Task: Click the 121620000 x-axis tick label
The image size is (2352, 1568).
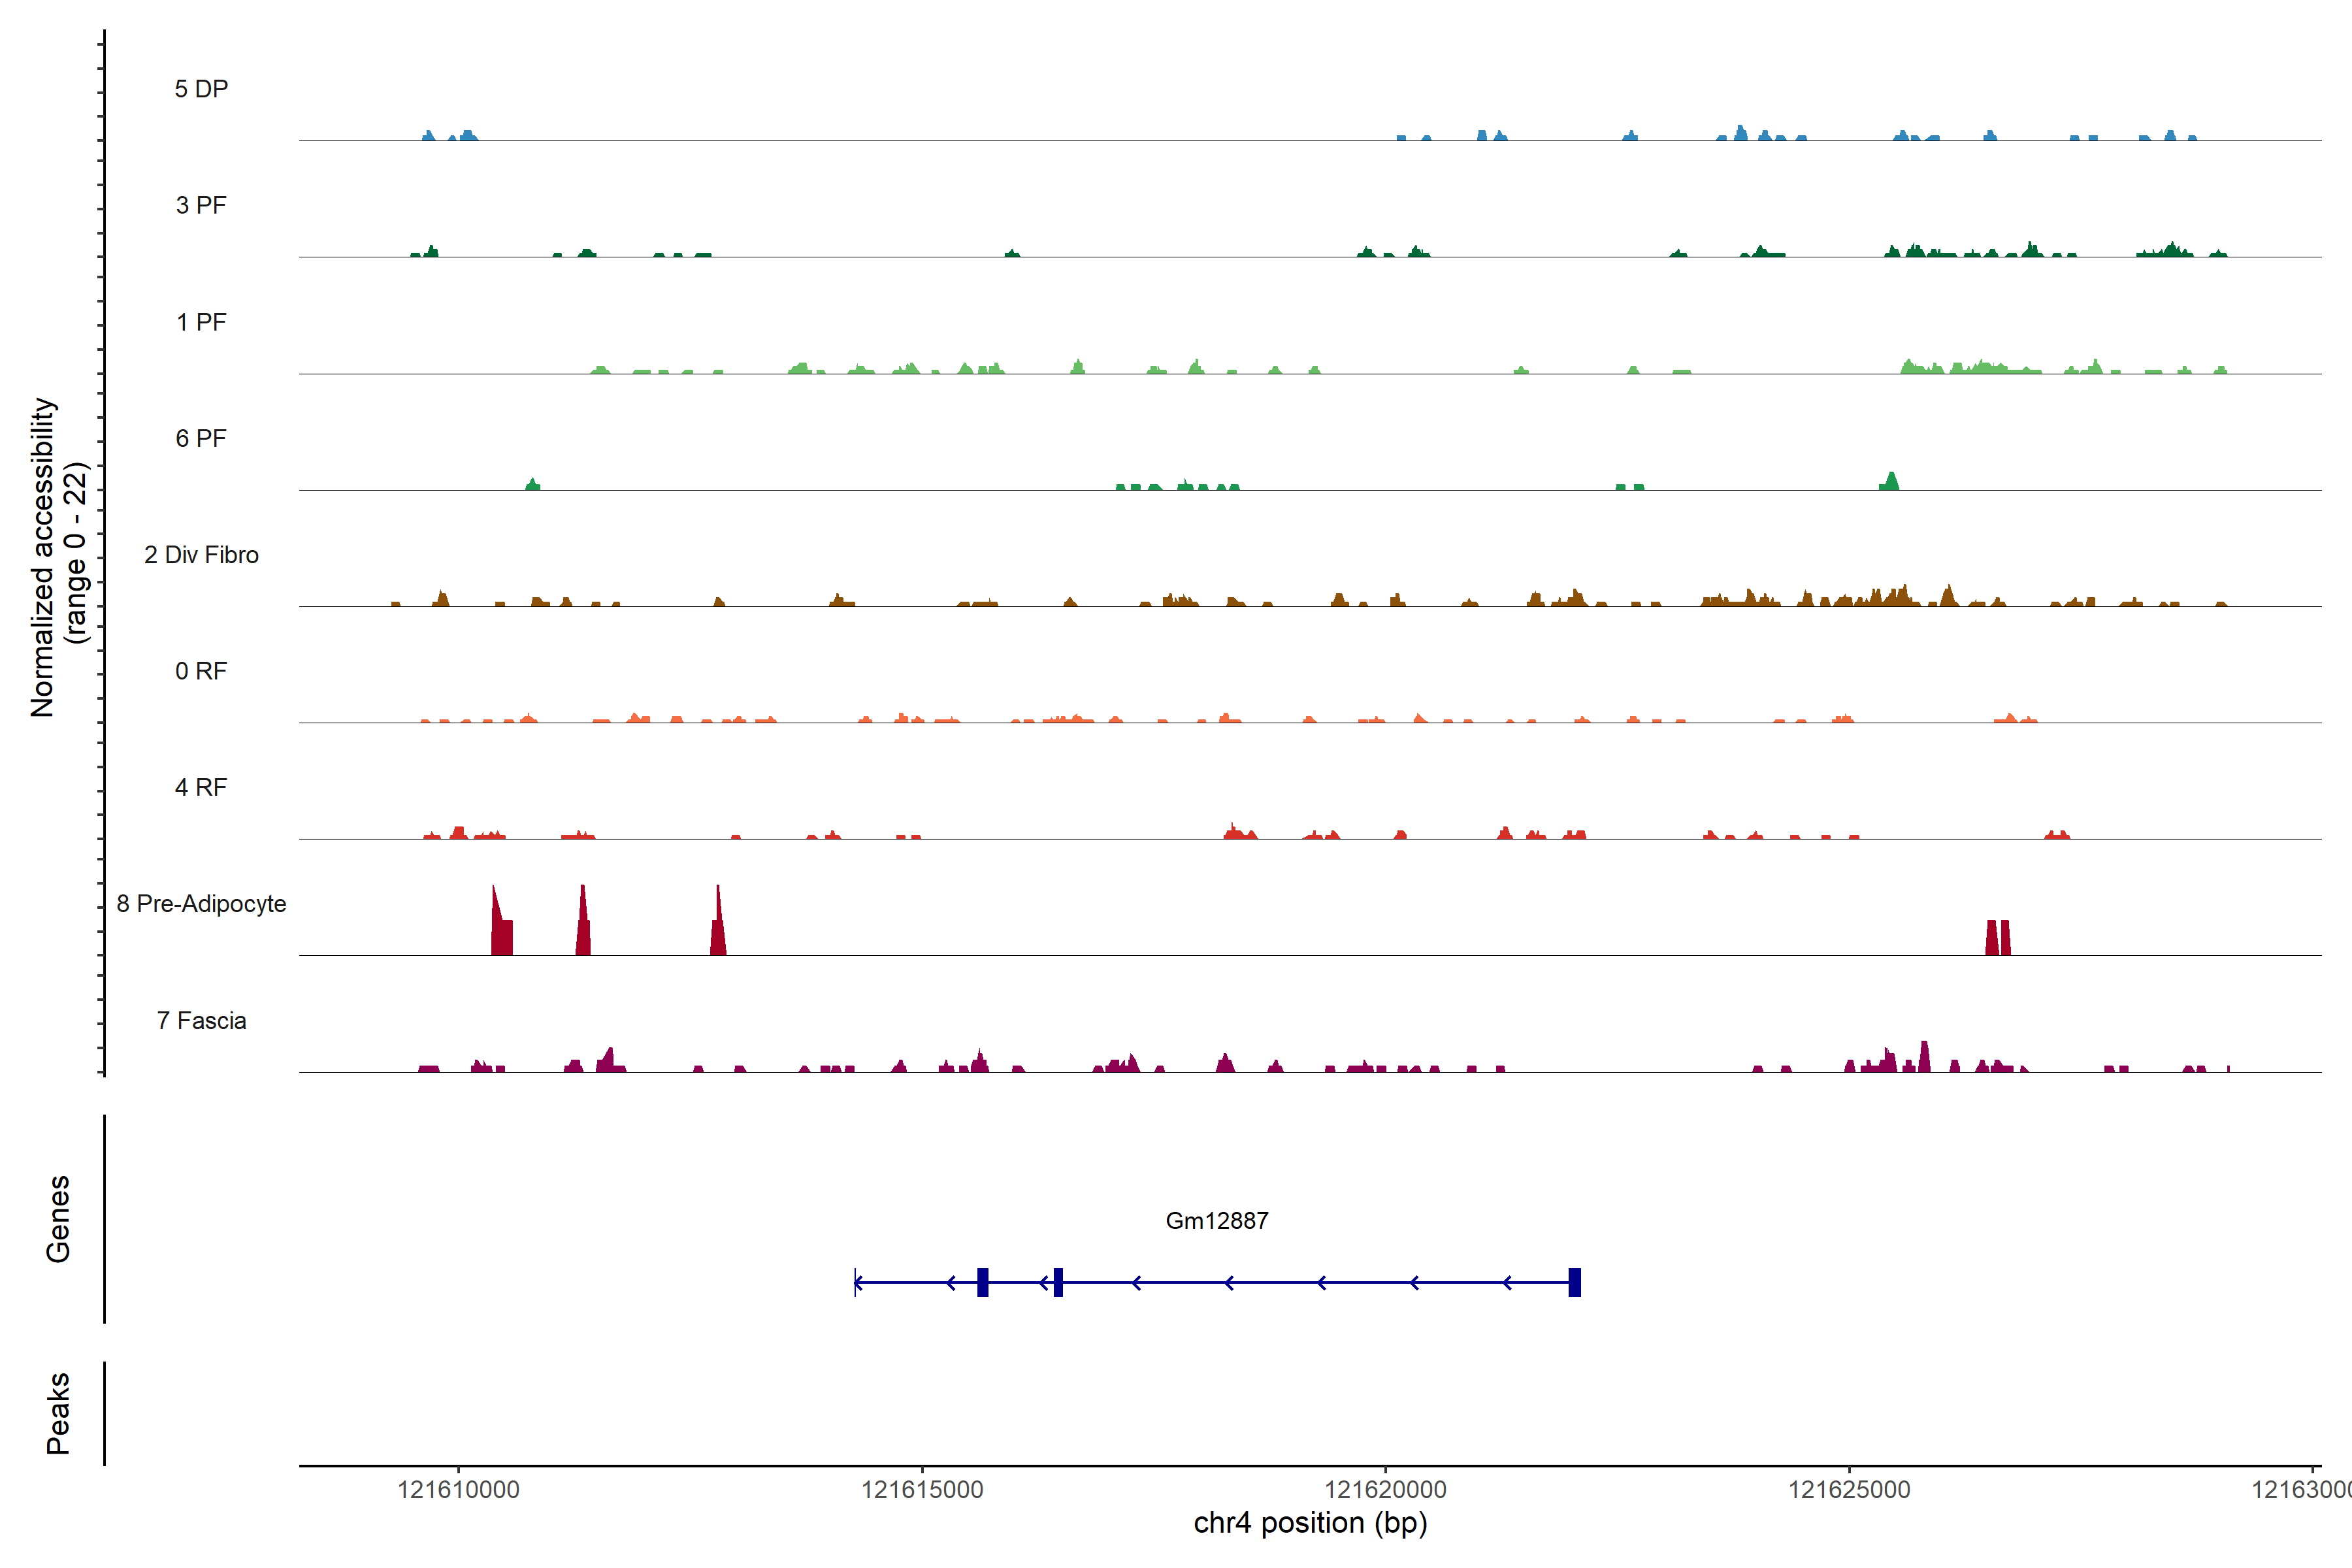Action: coord(1385,1490)
